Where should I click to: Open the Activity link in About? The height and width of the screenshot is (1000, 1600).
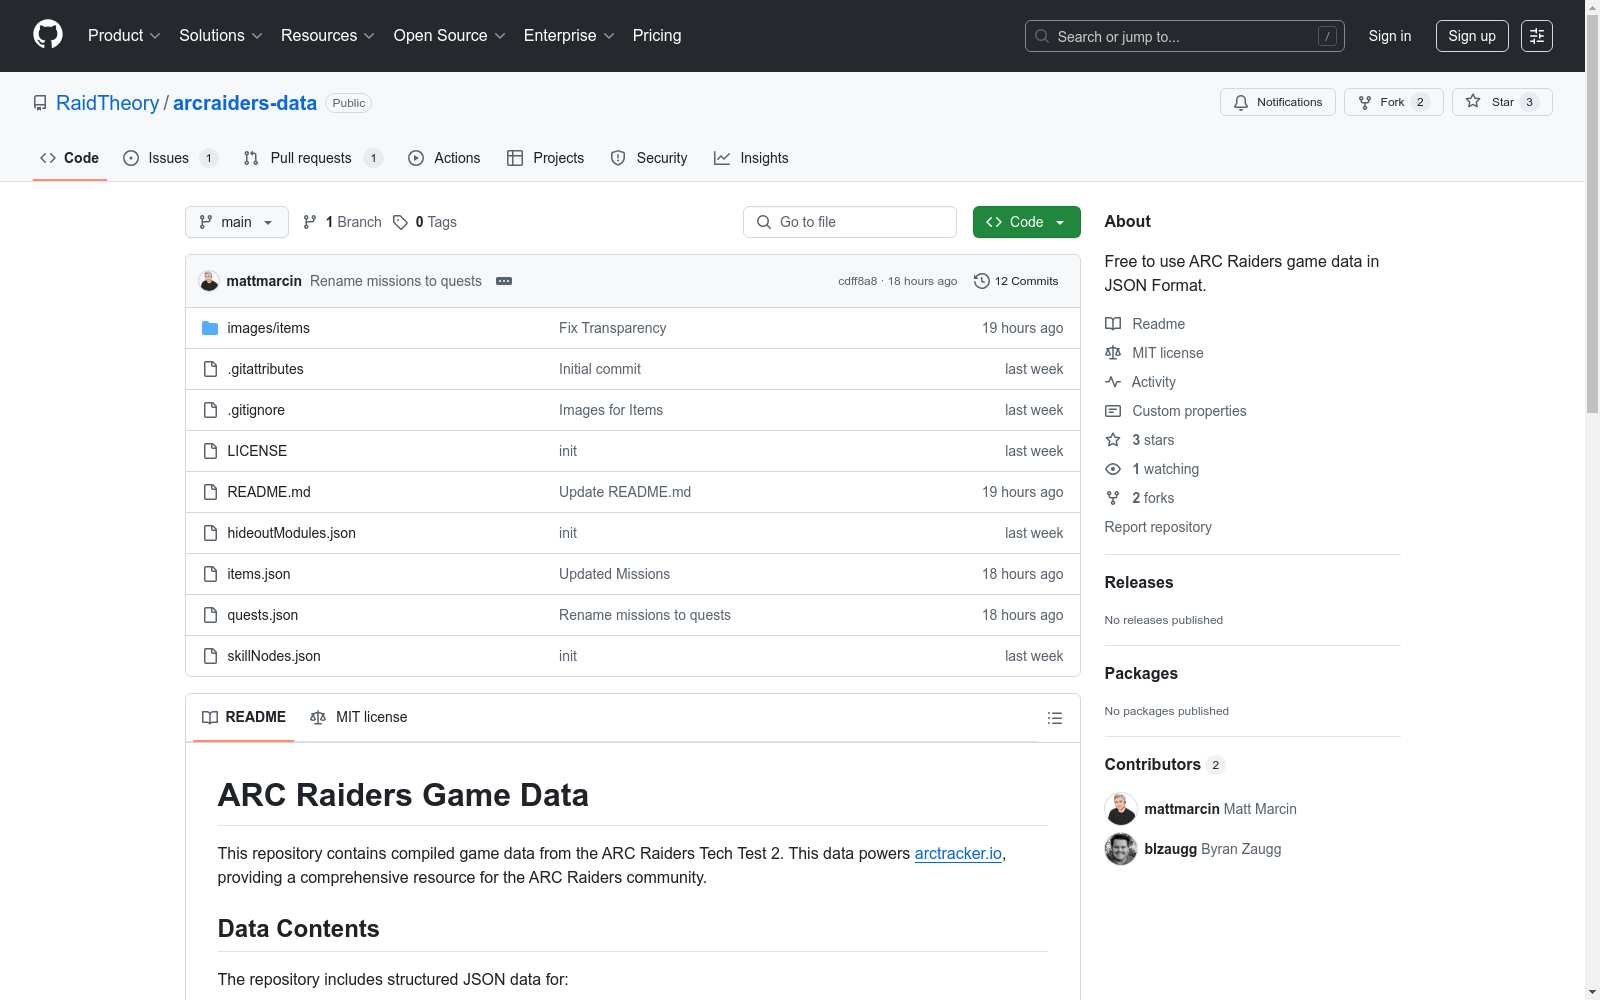[x=1153, y=382]
